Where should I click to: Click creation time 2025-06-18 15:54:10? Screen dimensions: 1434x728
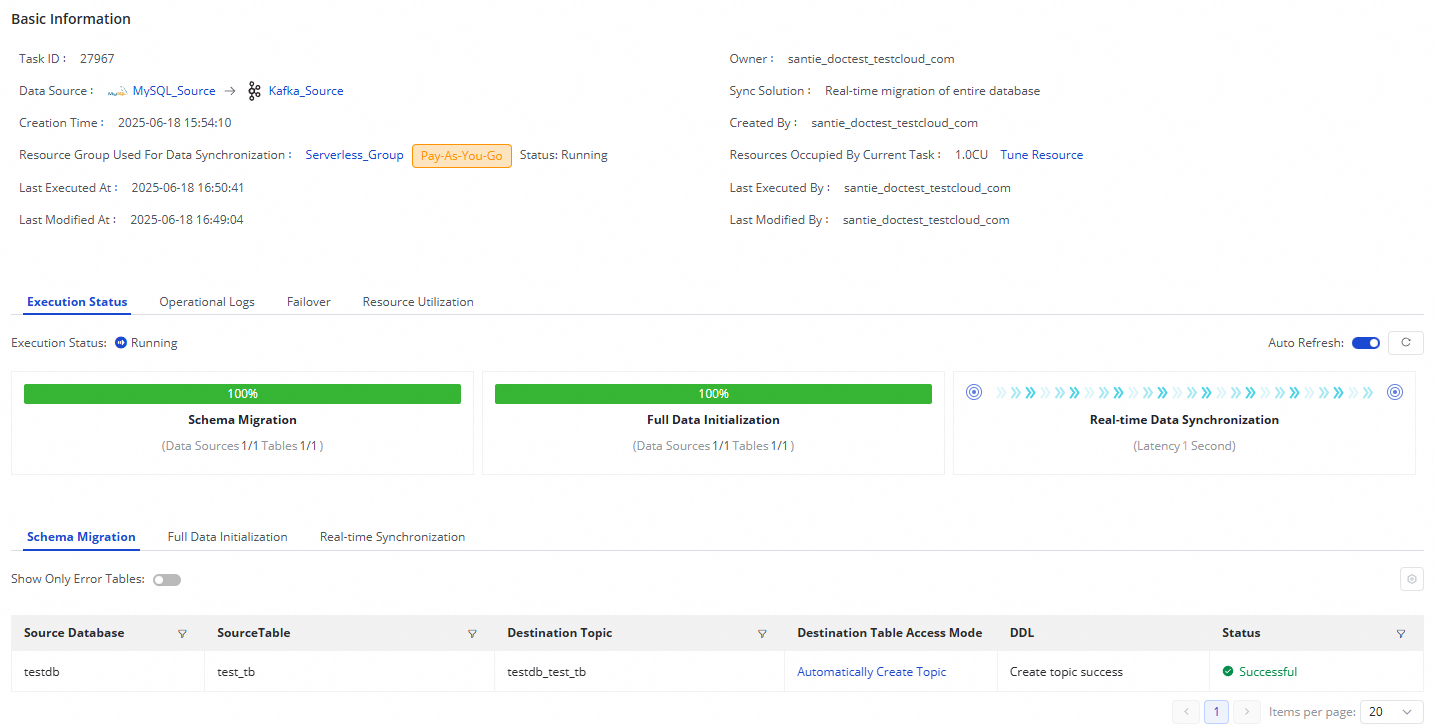pos(175,123)
